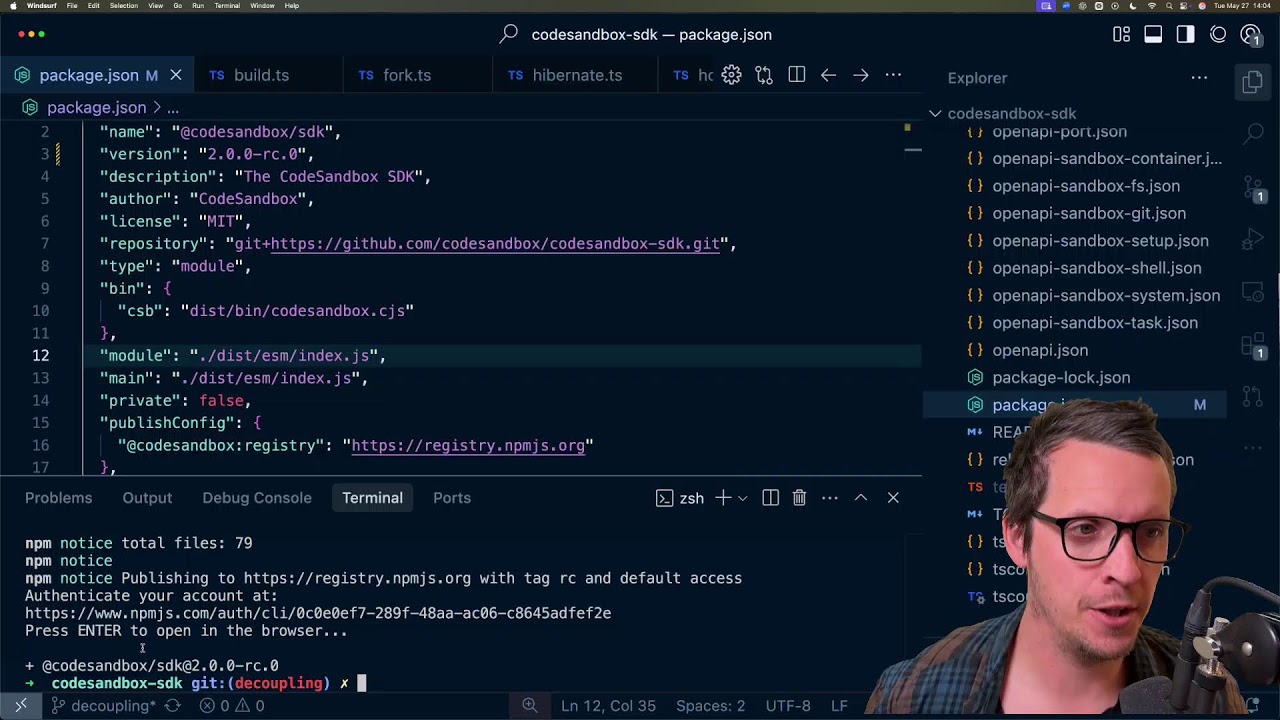Go to line via Ln 12, Col 35

pos(608,706)
